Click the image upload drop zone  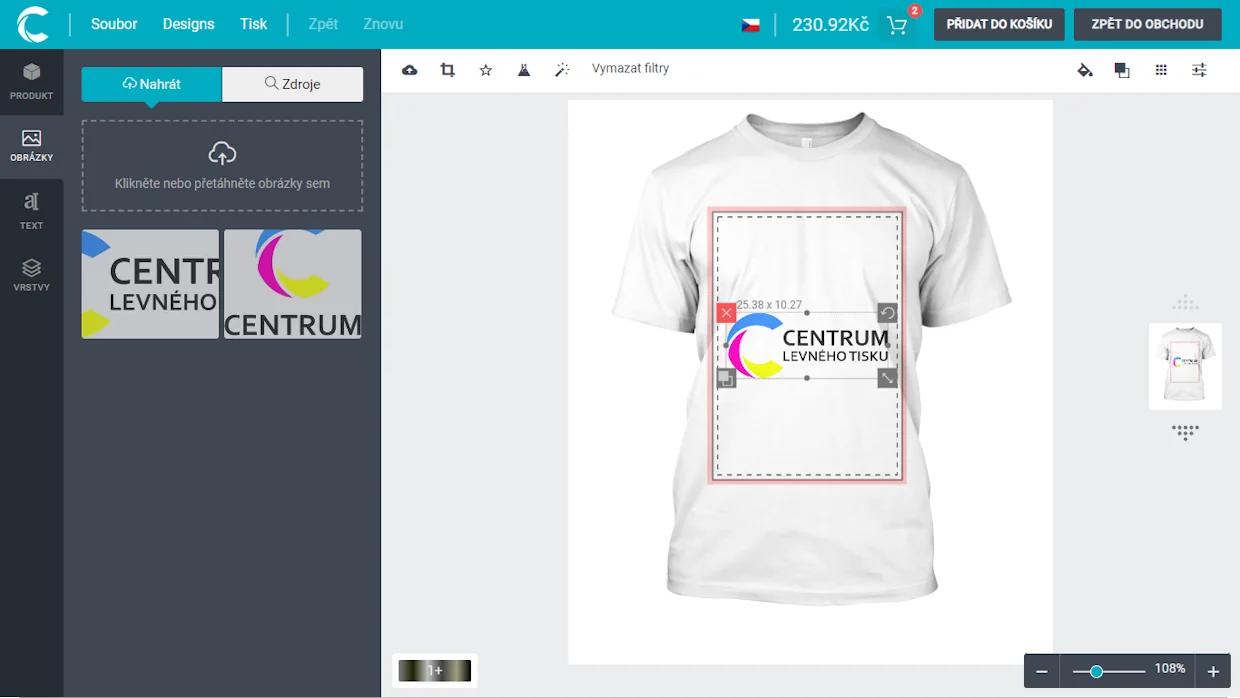(222, 166)
